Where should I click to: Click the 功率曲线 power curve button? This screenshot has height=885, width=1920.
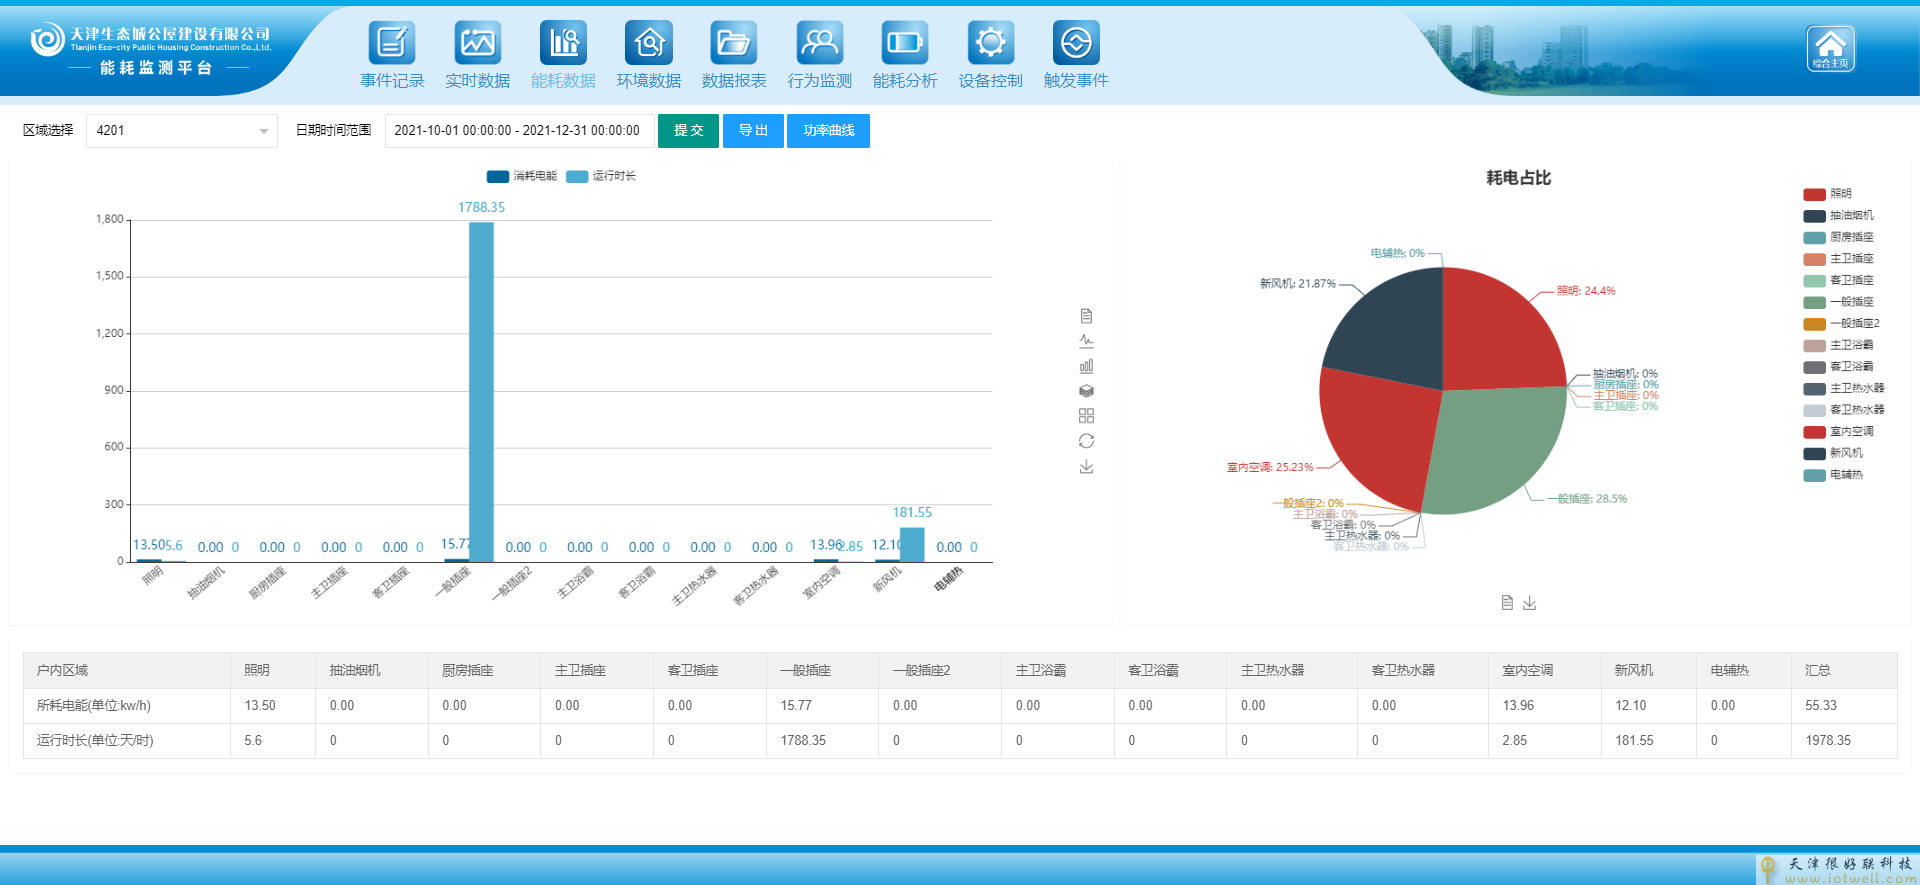[x=828, y=131]
